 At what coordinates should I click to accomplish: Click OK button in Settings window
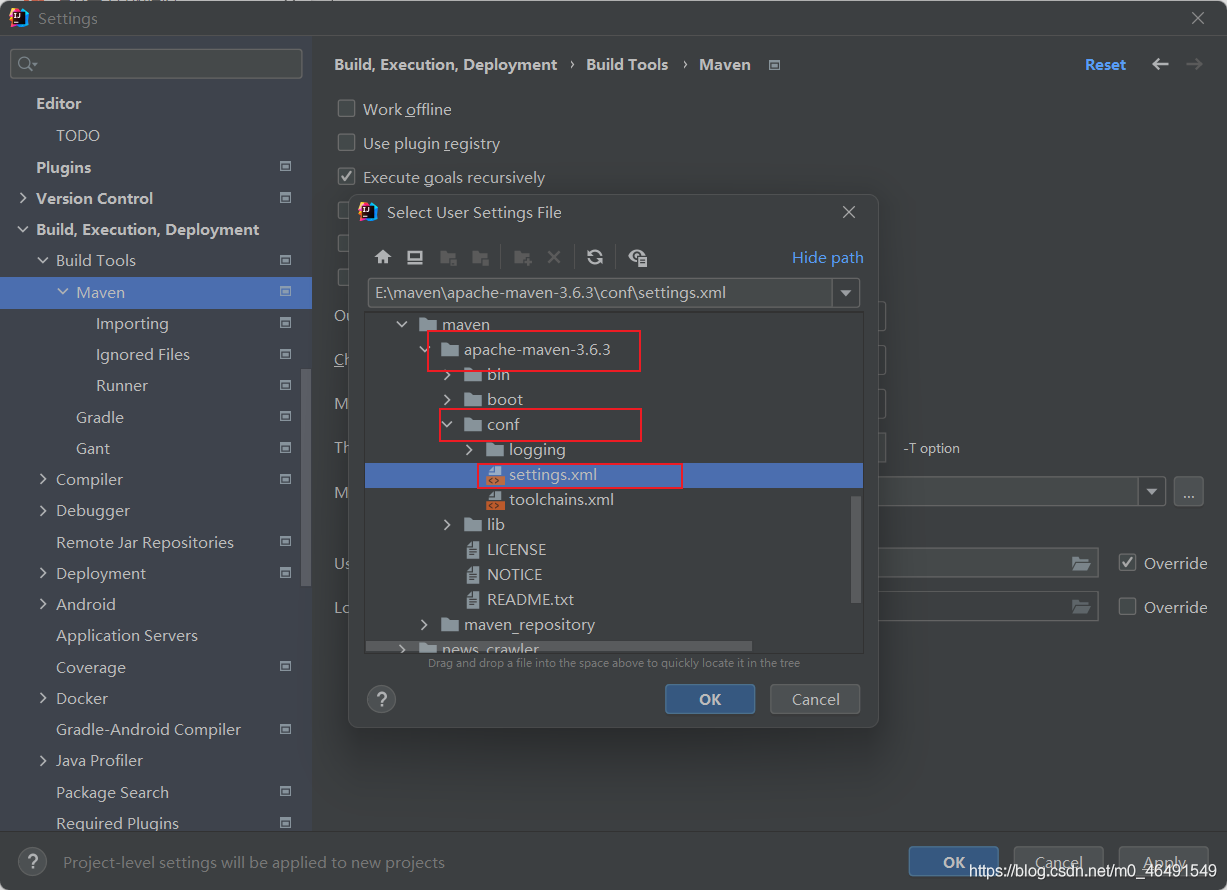[x=954, y=862]
